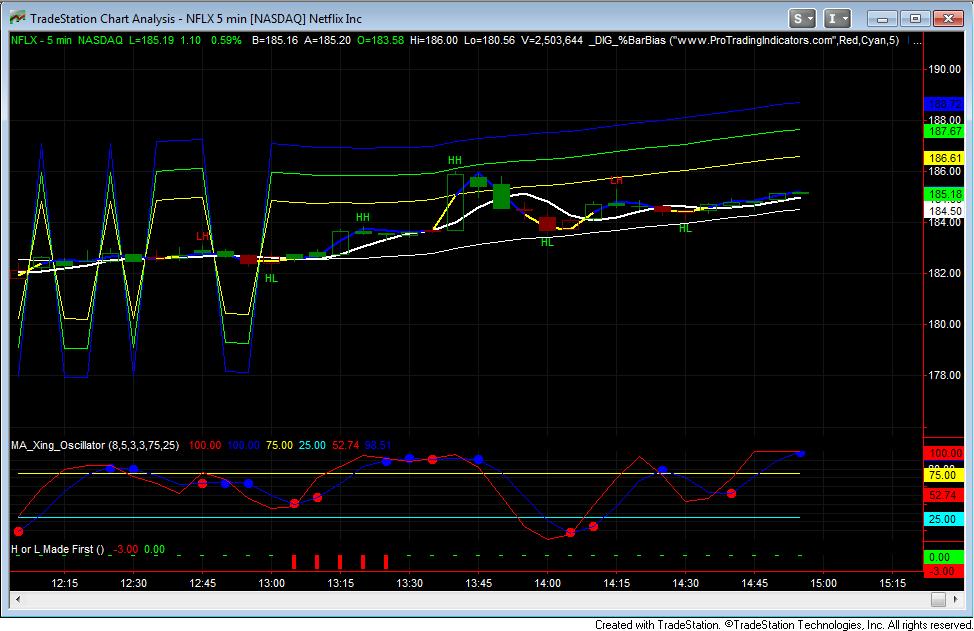Open the S dropdown in the title bar

pos(801,19)
